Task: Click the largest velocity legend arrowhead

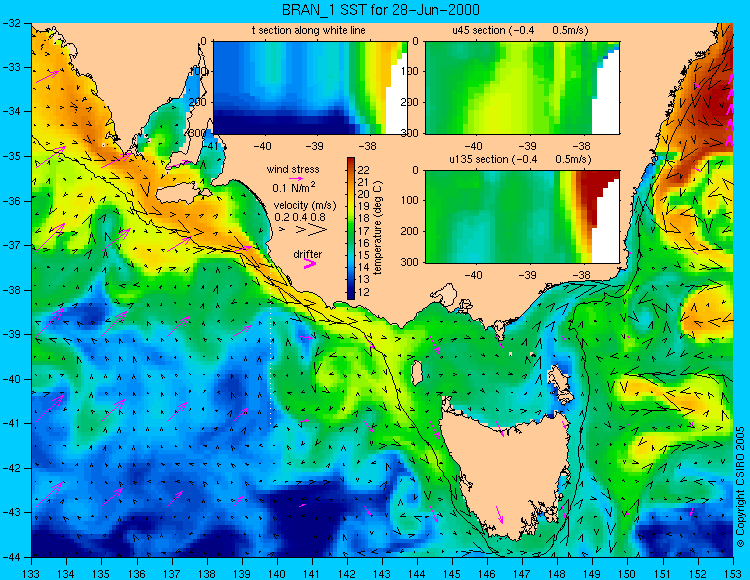Action: coord(318,230)
